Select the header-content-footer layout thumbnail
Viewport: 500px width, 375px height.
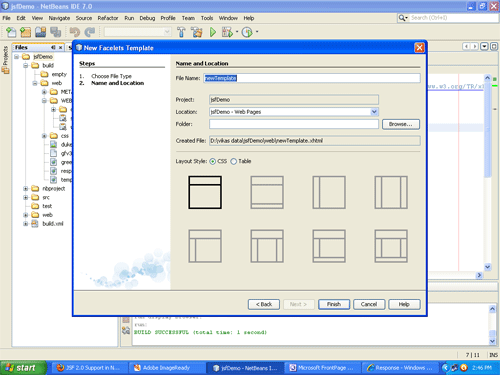click(267, 192)
